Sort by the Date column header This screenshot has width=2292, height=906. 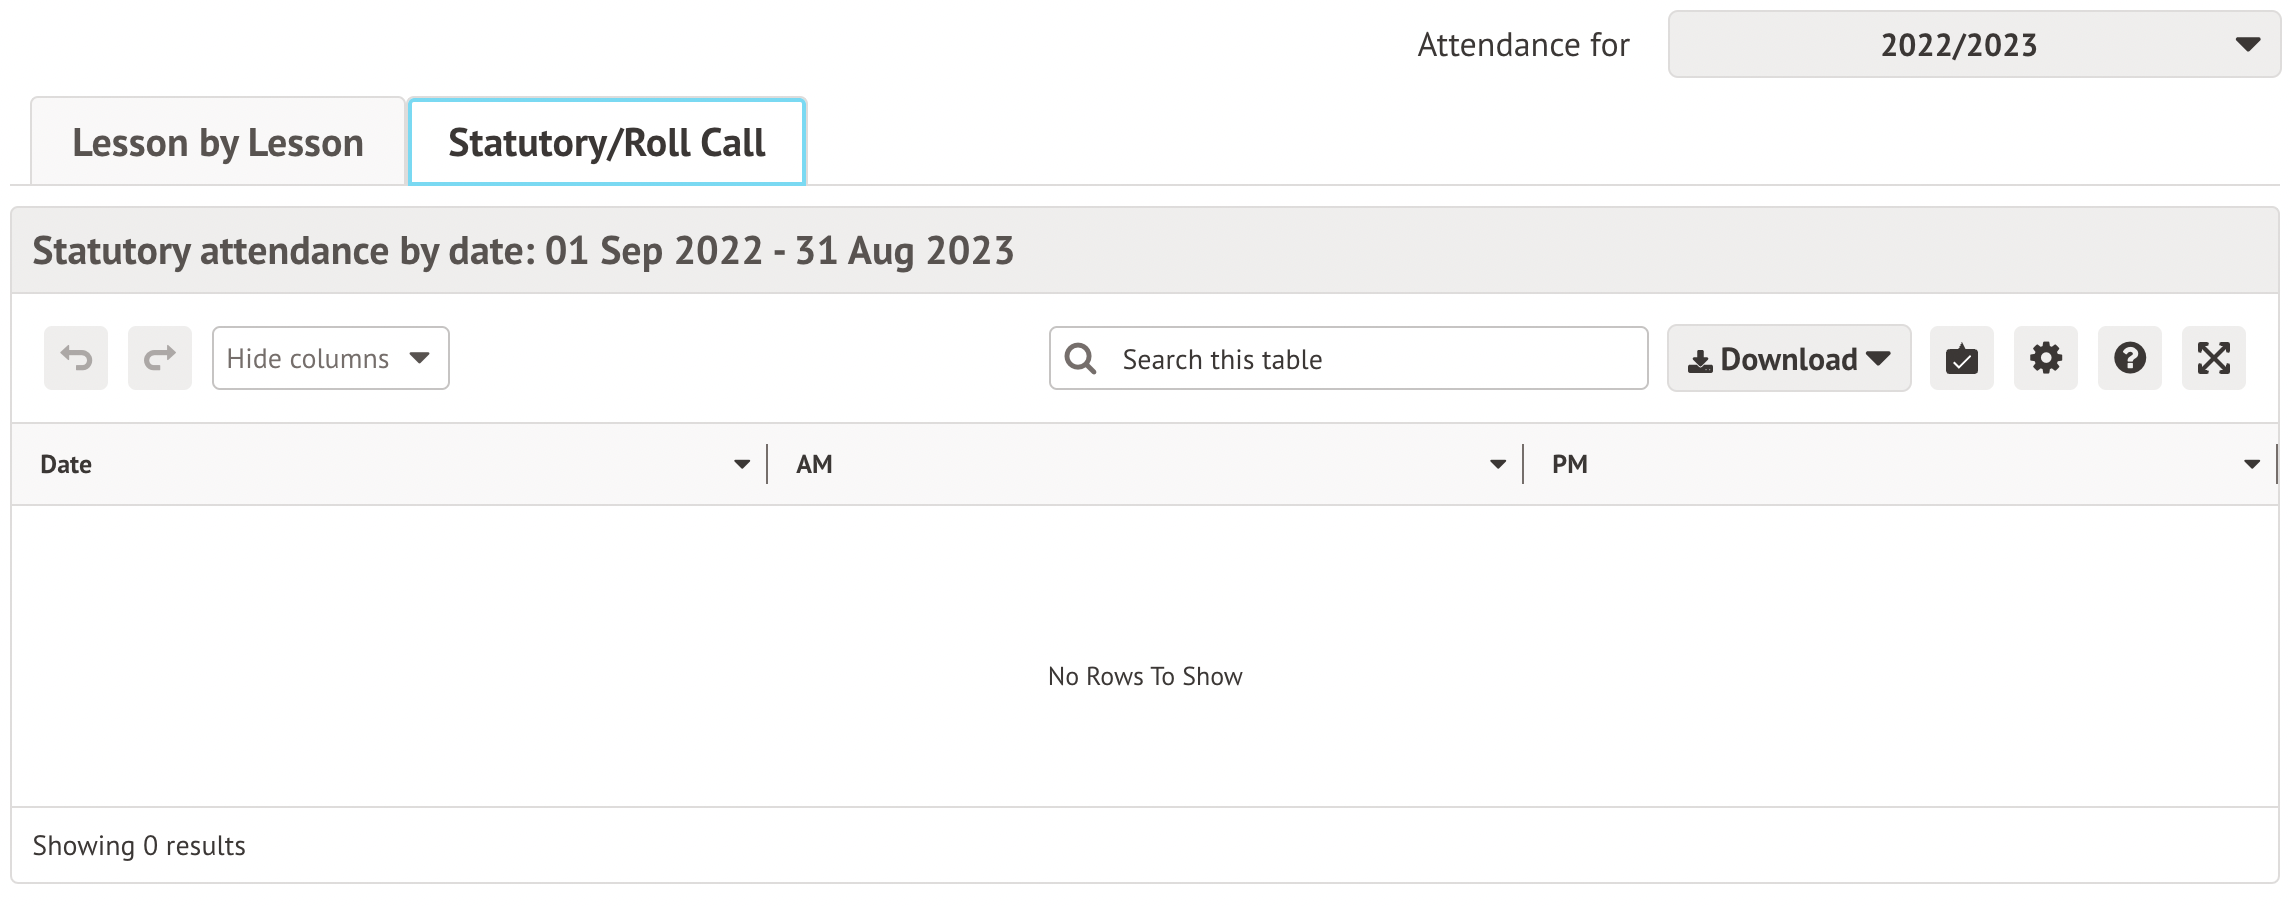pos(66,464)
